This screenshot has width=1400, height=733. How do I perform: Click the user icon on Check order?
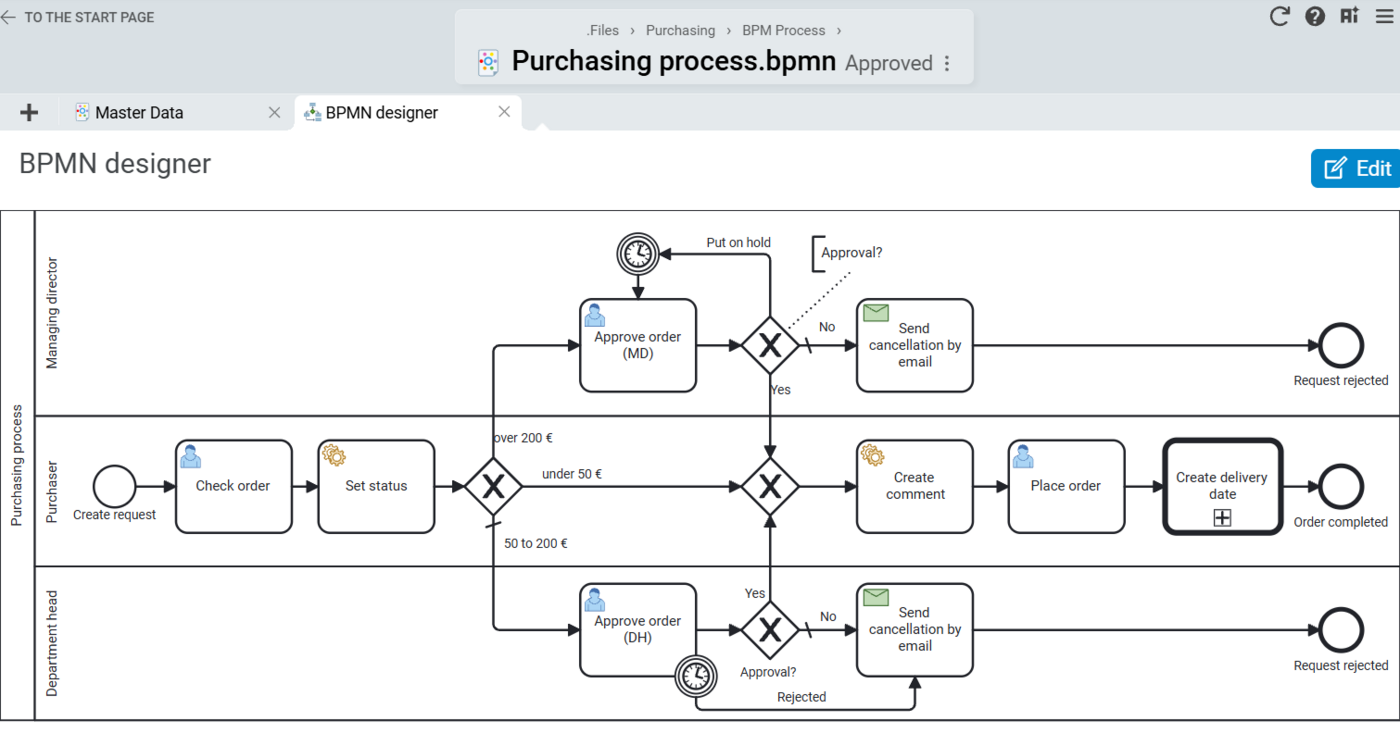tap(190, 457)
